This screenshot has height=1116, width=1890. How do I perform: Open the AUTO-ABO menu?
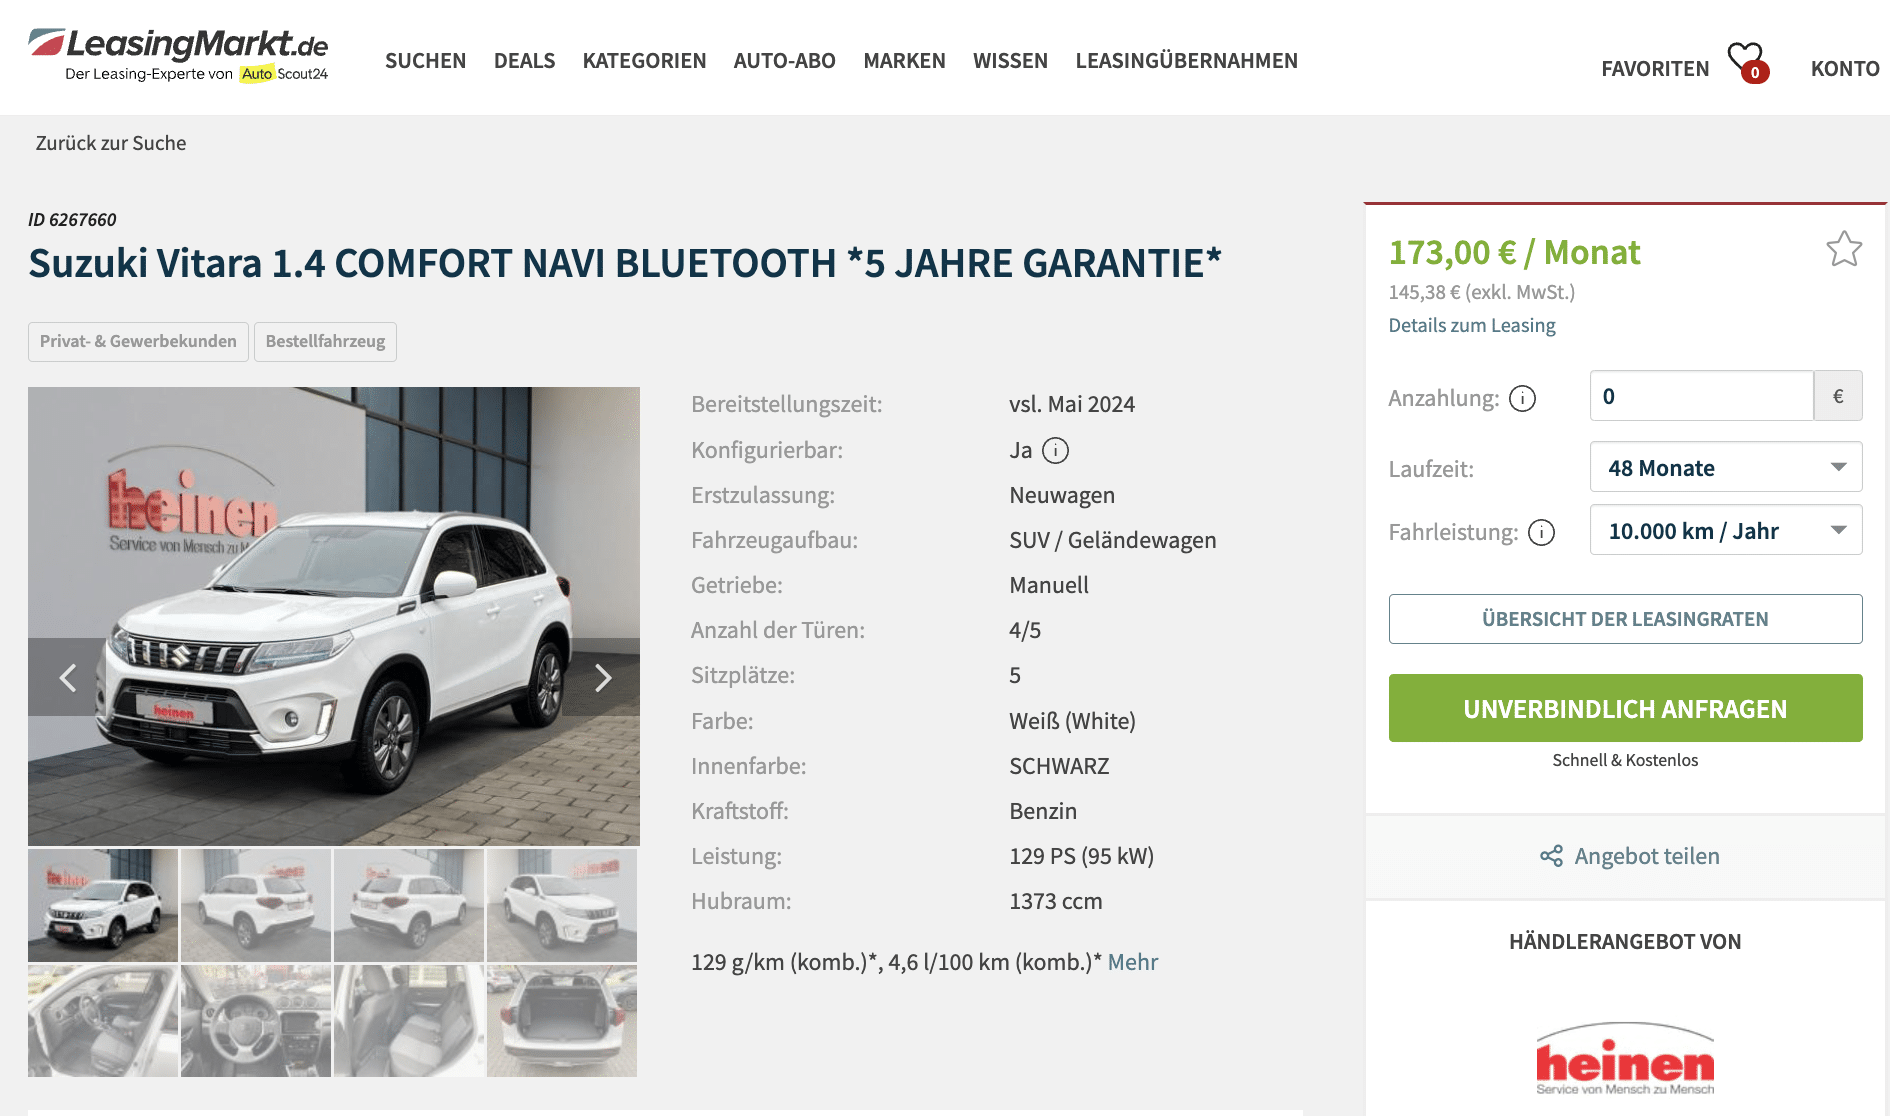click(x=784, y=61)
